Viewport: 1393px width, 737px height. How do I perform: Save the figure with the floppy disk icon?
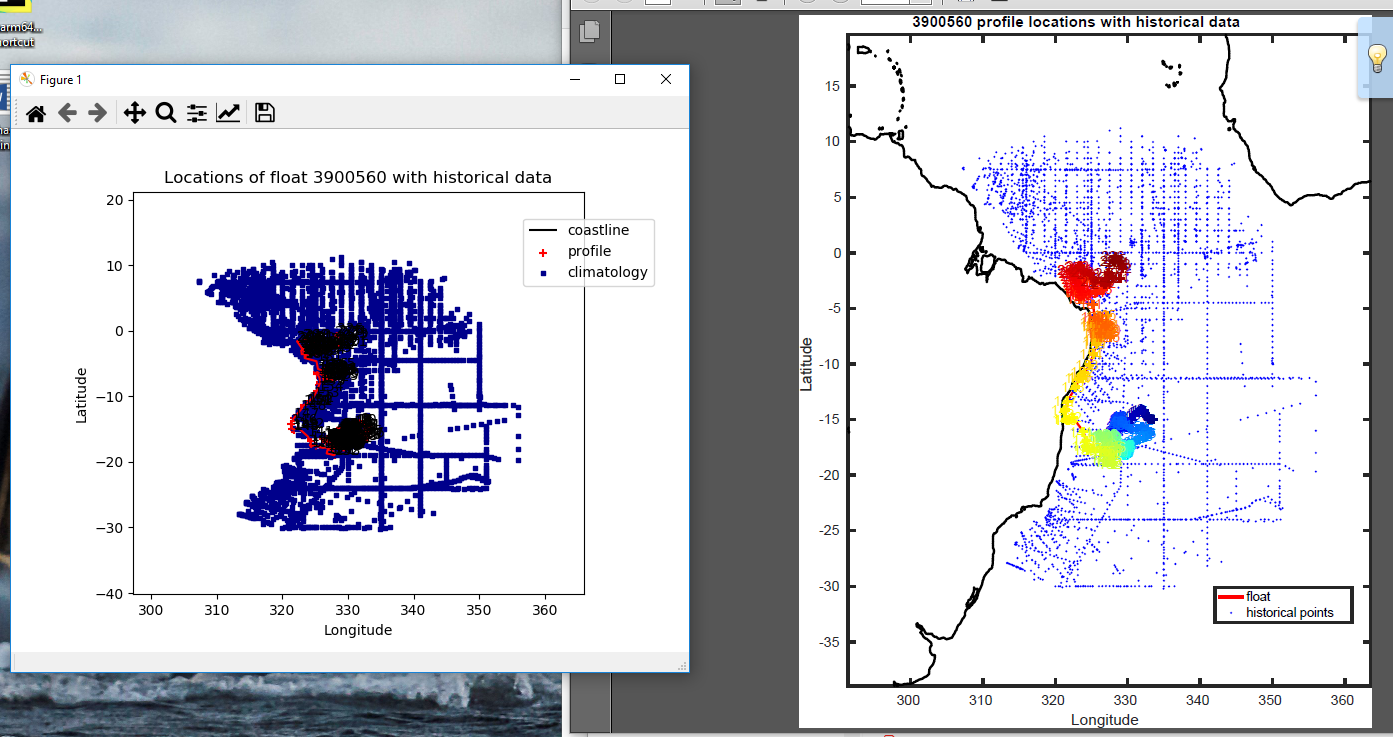[264, 113]
